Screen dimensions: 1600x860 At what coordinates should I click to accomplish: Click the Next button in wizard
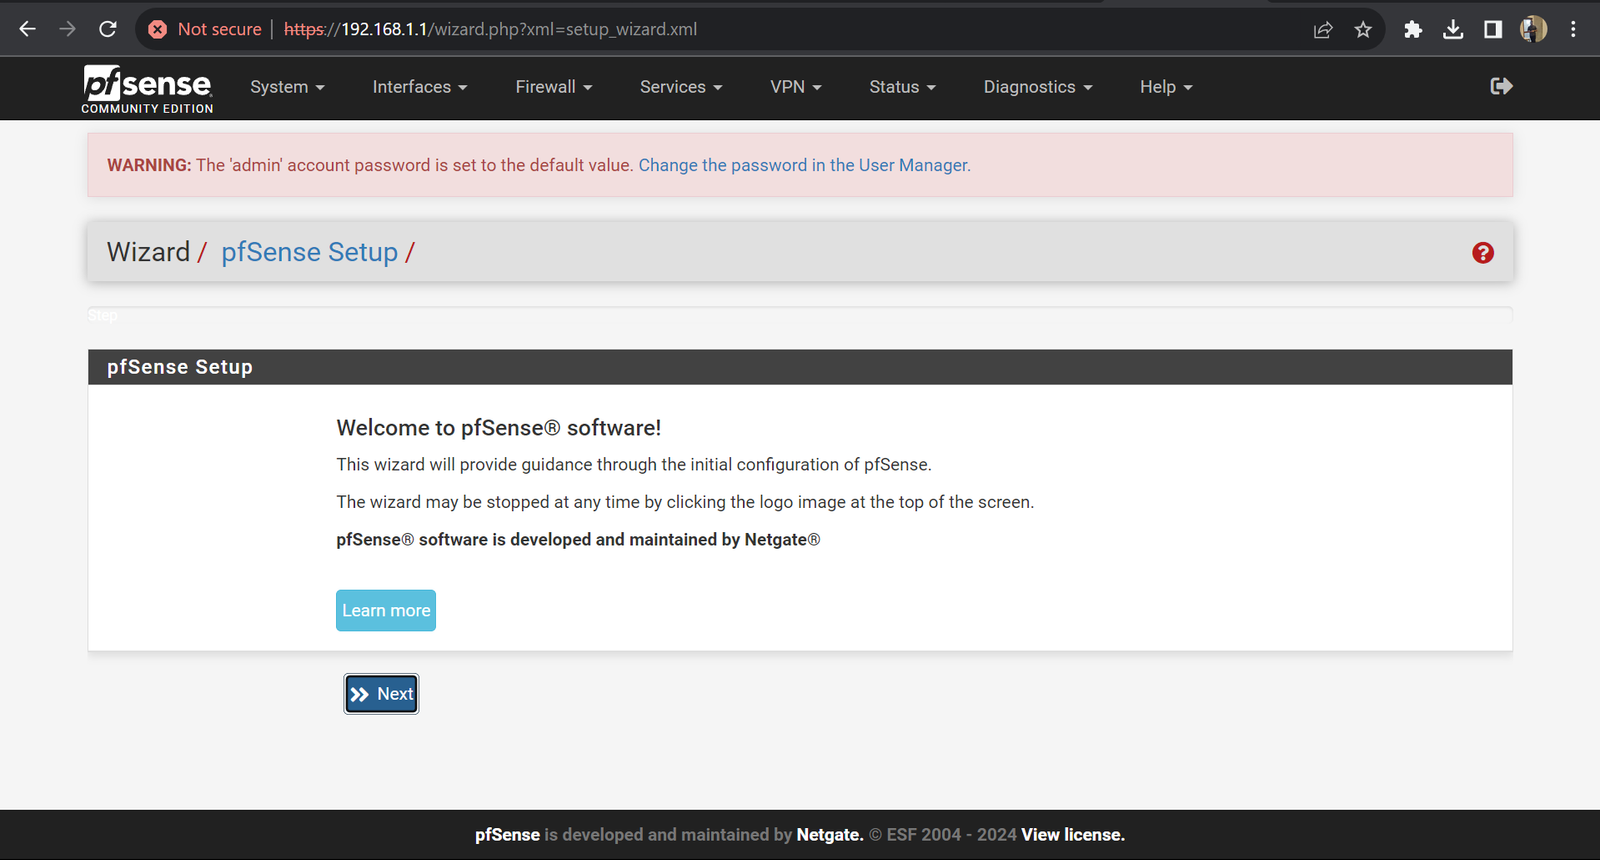click(x=381, y=694)
